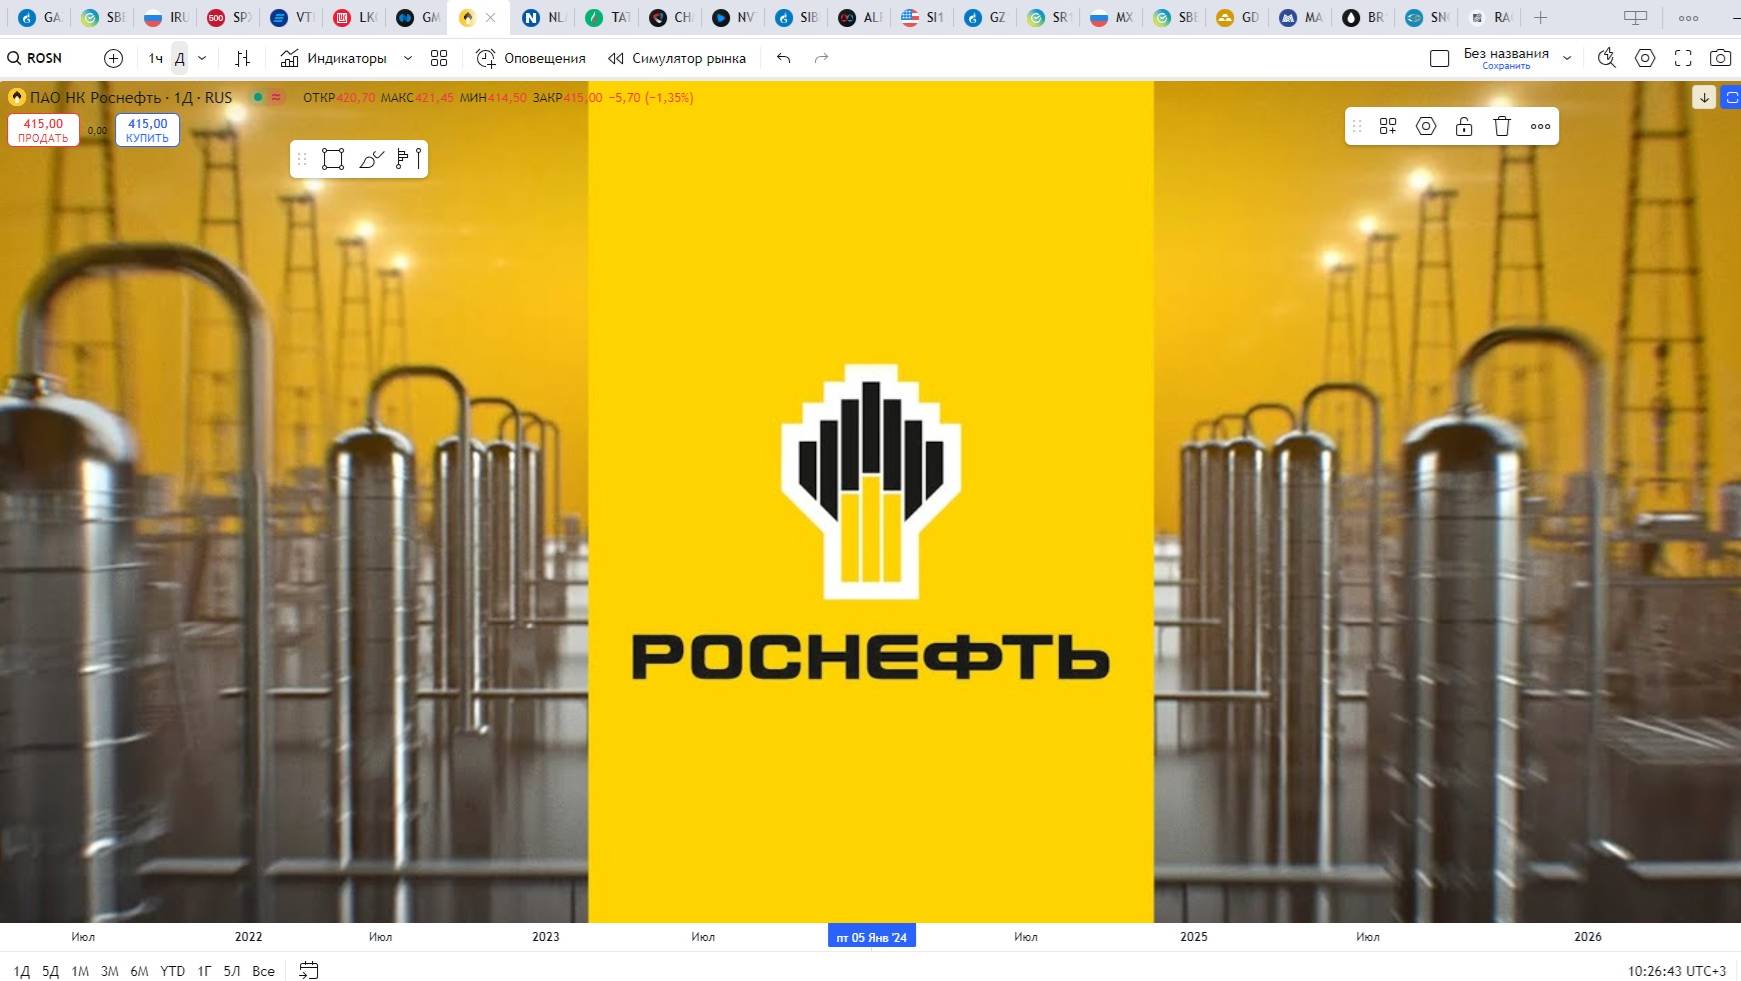Switch to the SBE browser tab after GA
The height and width of the screenshot is (981, 1741).
pos(102,17)
